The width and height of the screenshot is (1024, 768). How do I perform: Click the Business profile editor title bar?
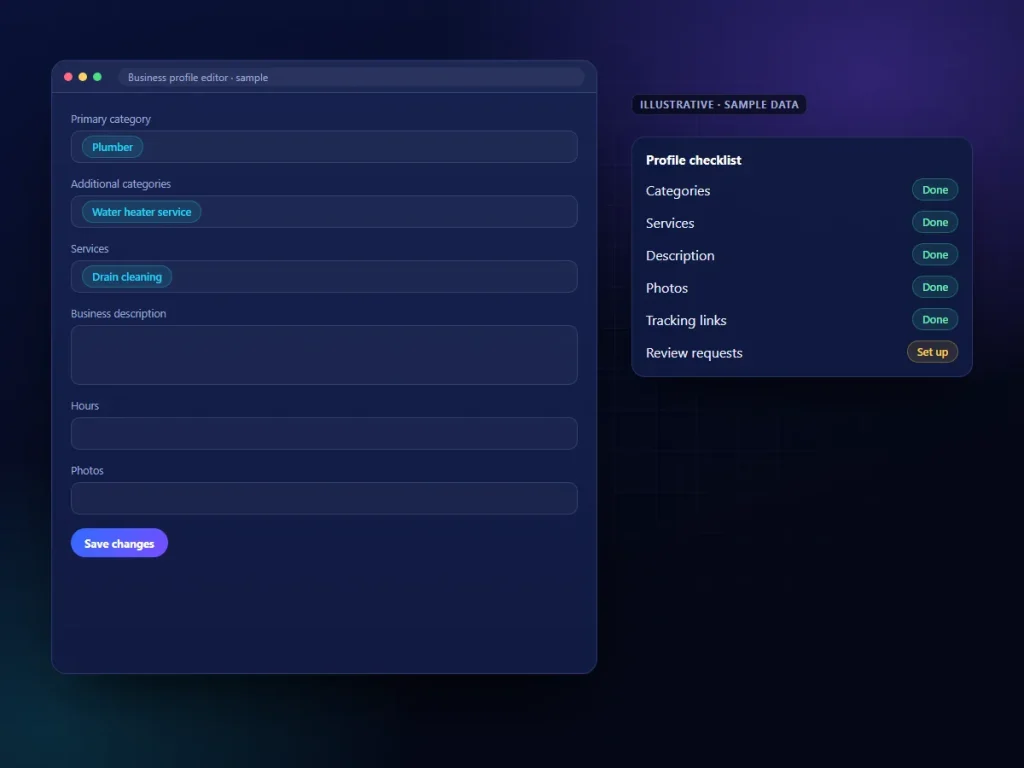[x=351, y=77]
